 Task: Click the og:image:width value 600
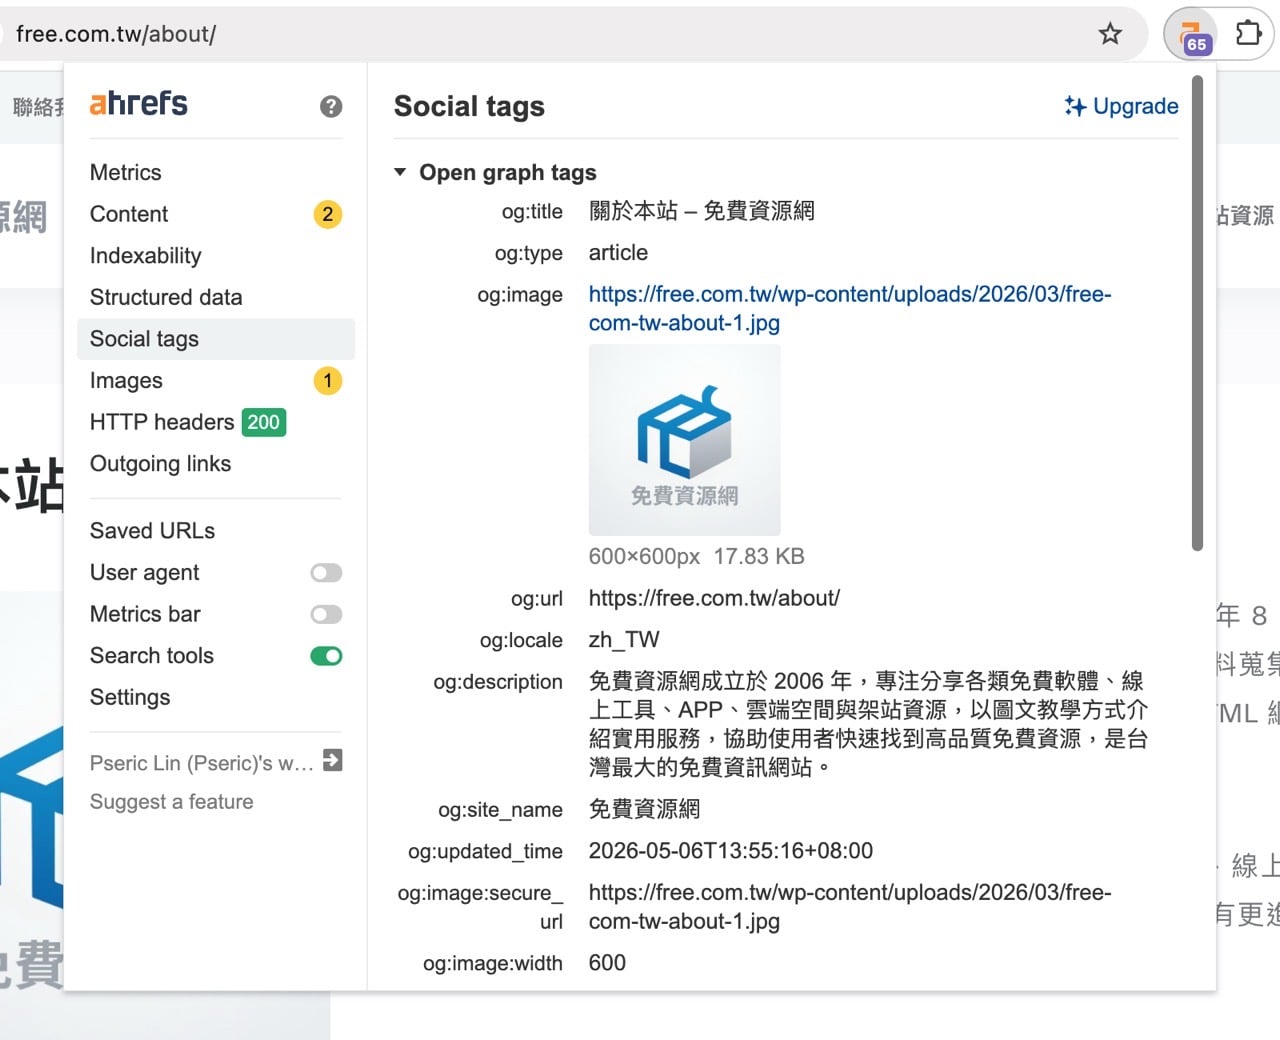607,963
